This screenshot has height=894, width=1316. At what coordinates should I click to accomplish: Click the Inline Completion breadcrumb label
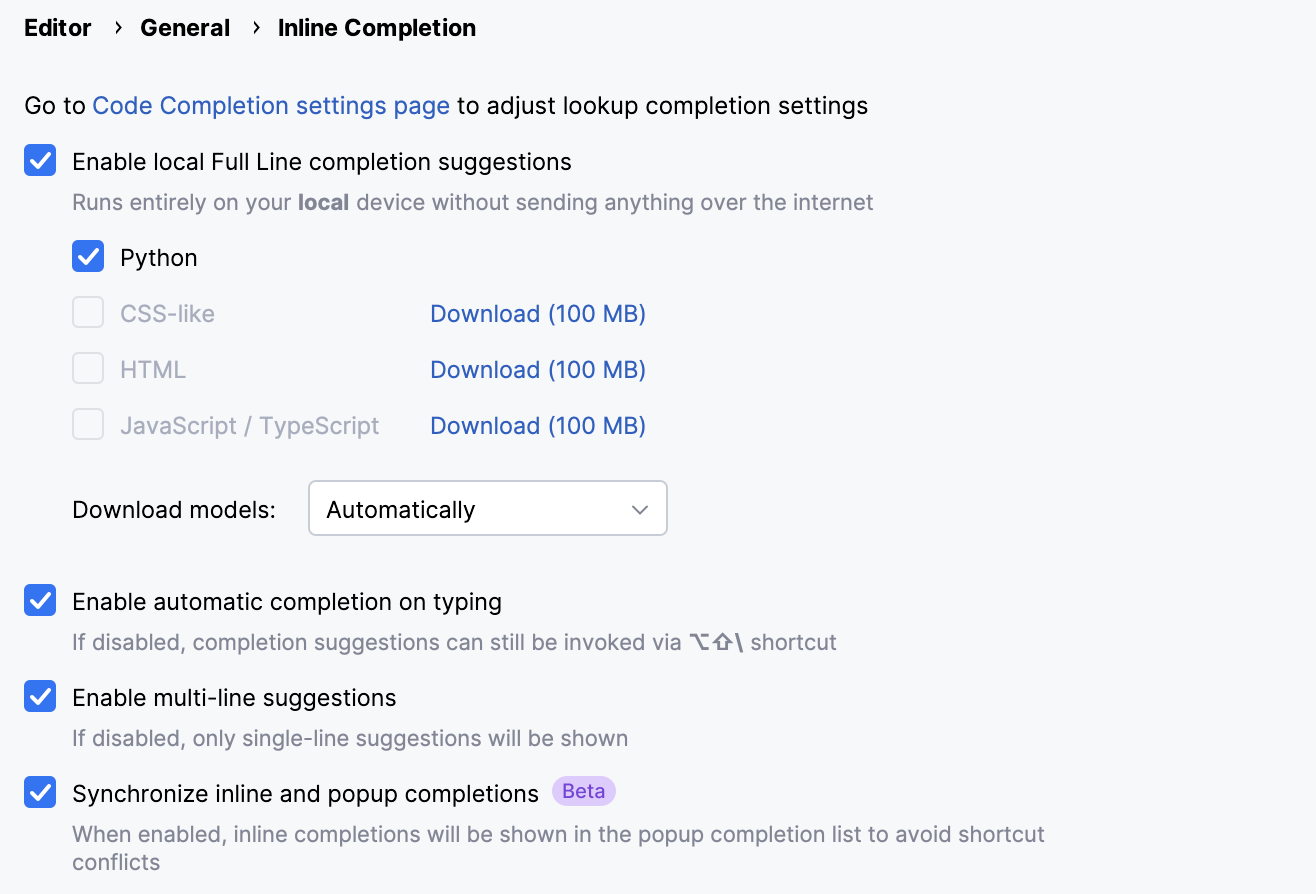377,27
